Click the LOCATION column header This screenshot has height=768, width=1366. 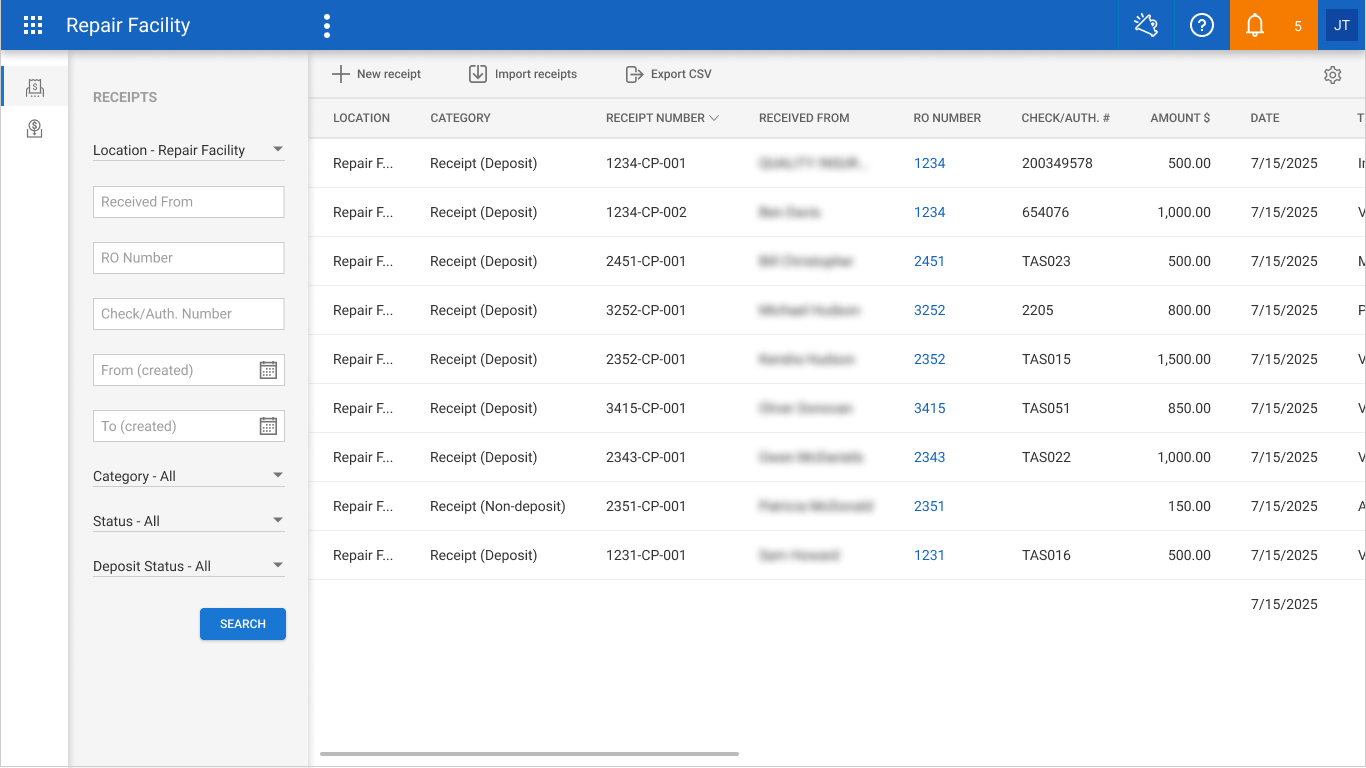tap(361, 118)
